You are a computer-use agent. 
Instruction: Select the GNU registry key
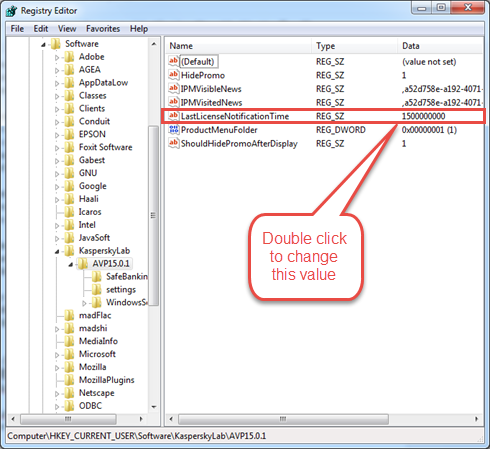(x=88, y=173)
